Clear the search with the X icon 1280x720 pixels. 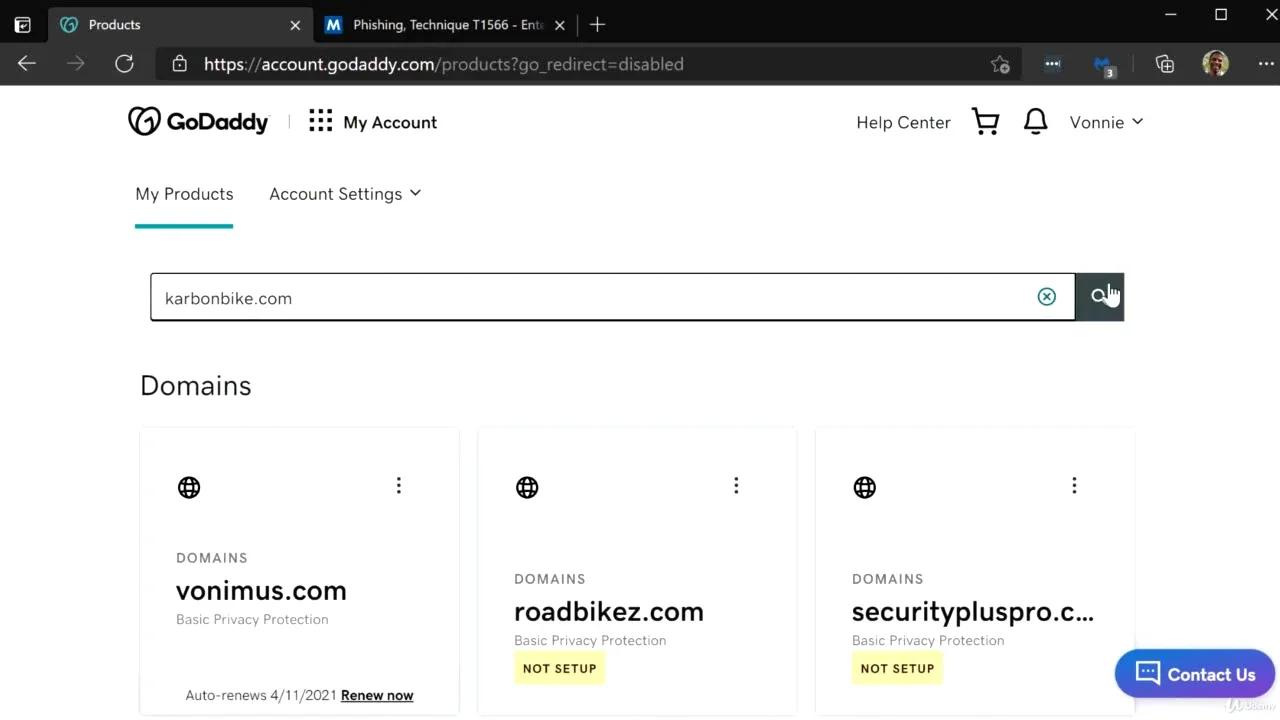(1047, 296)
